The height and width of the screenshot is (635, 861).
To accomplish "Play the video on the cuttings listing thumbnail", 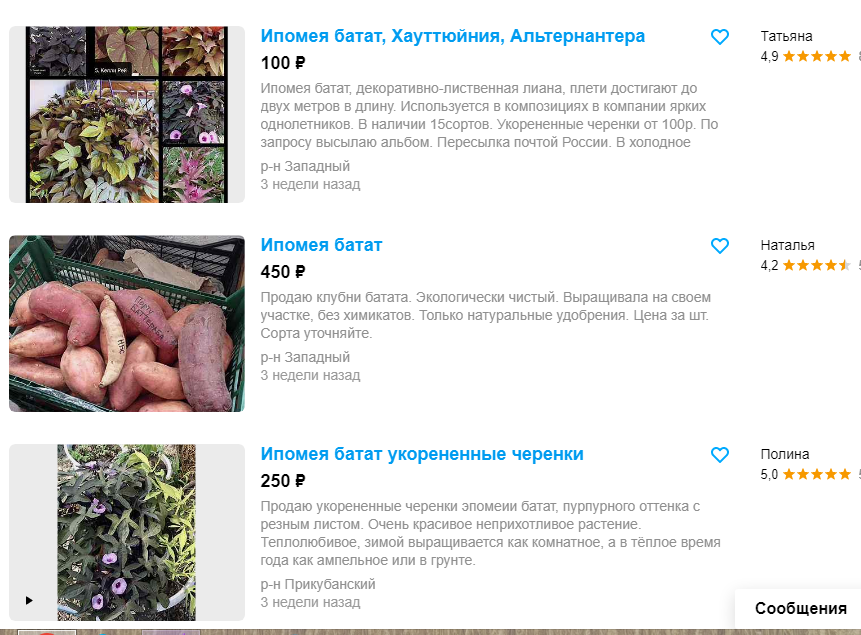I will click(29, 600).
